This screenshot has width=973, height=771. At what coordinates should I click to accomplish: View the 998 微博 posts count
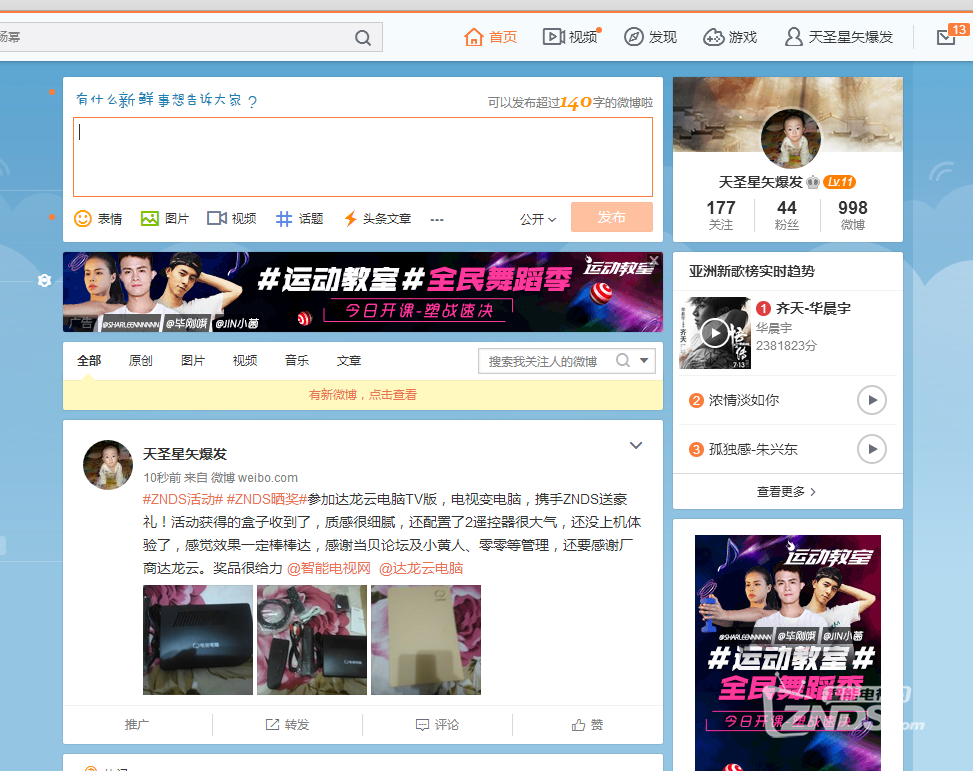[x=853, y=215]
